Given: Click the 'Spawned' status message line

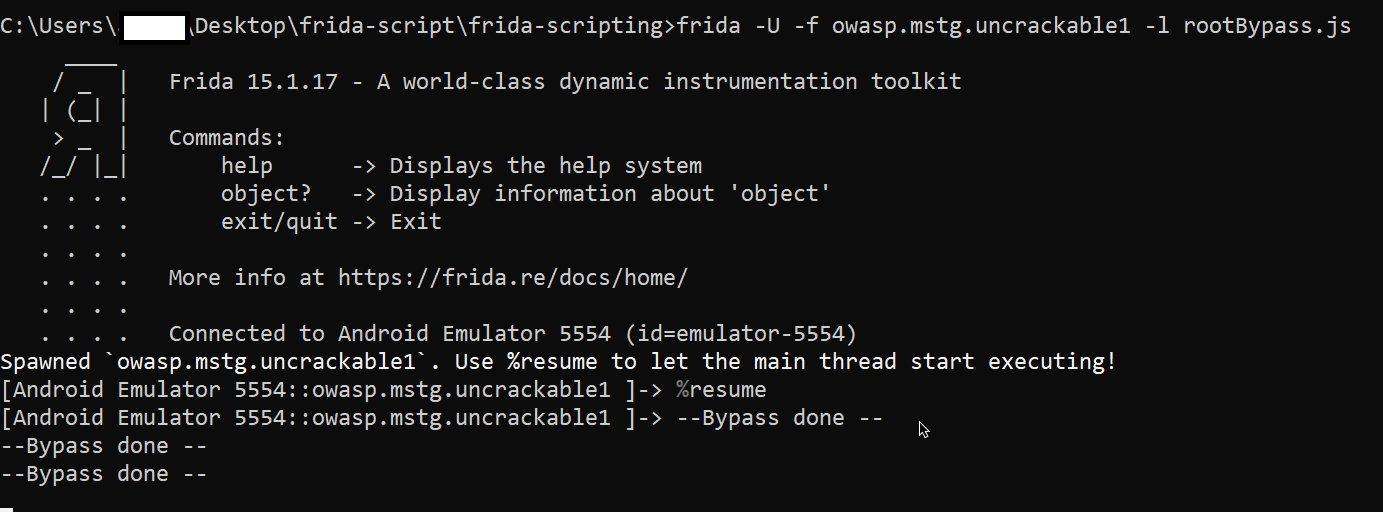Looking at the screenshot, I should pos(558,361).
